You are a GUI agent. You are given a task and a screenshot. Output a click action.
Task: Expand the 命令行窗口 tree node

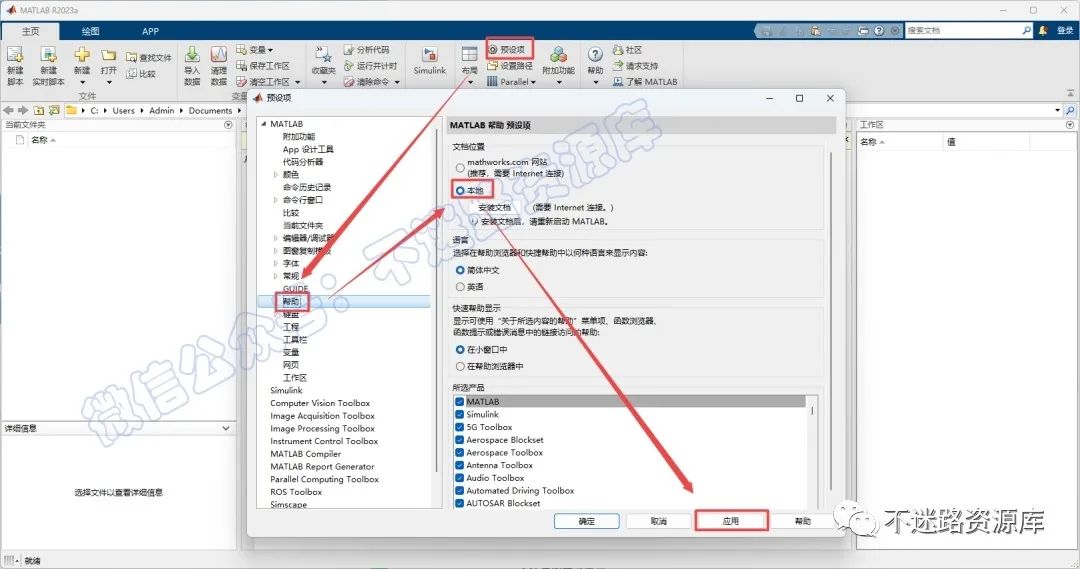[x=276, y=200]
